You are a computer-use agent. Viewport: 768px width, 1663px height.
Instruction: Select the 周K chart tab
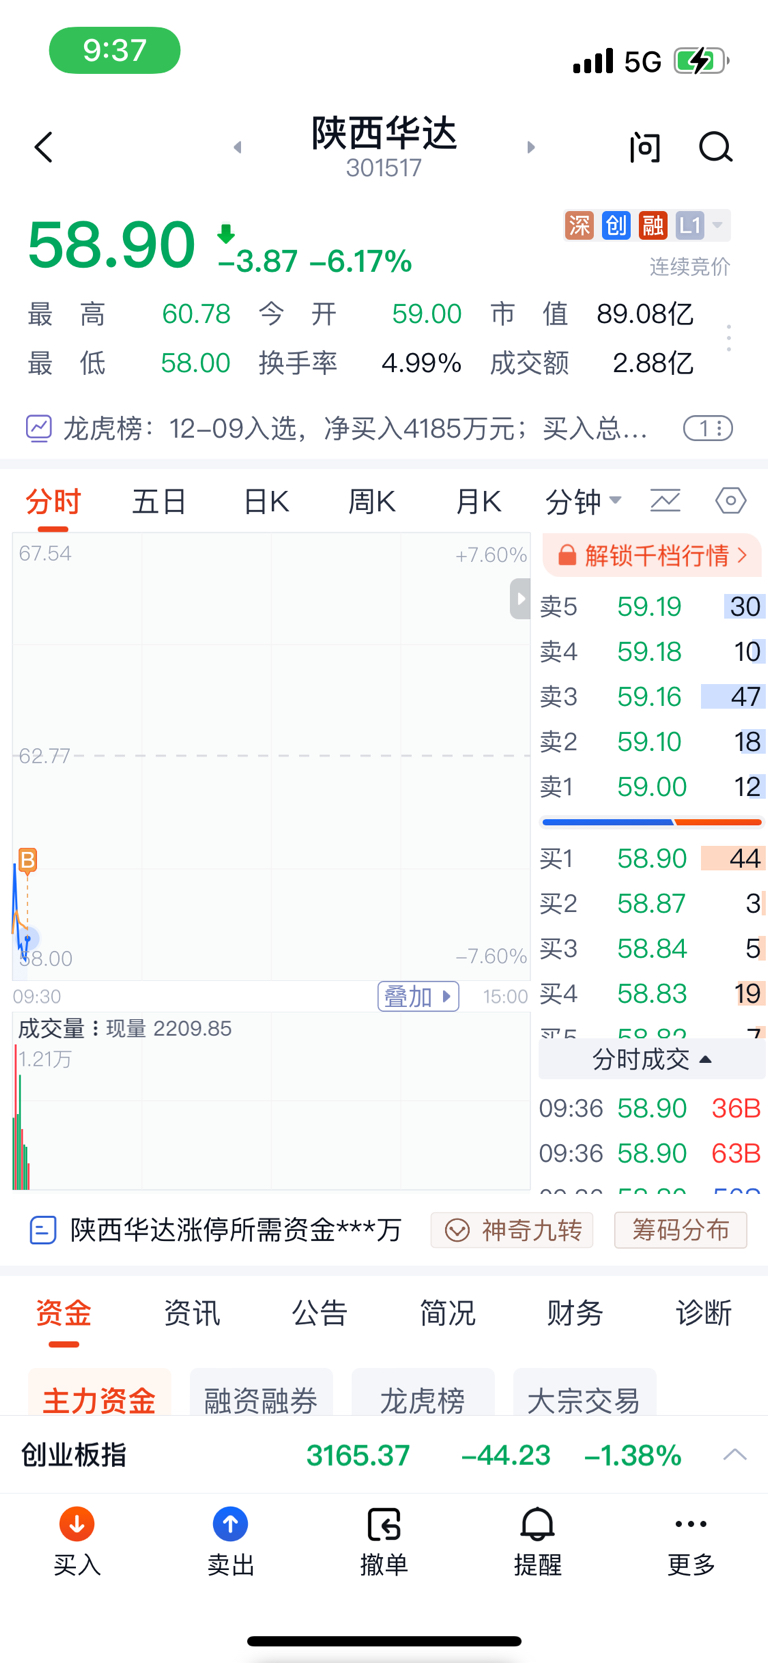(x=372, y=501)
